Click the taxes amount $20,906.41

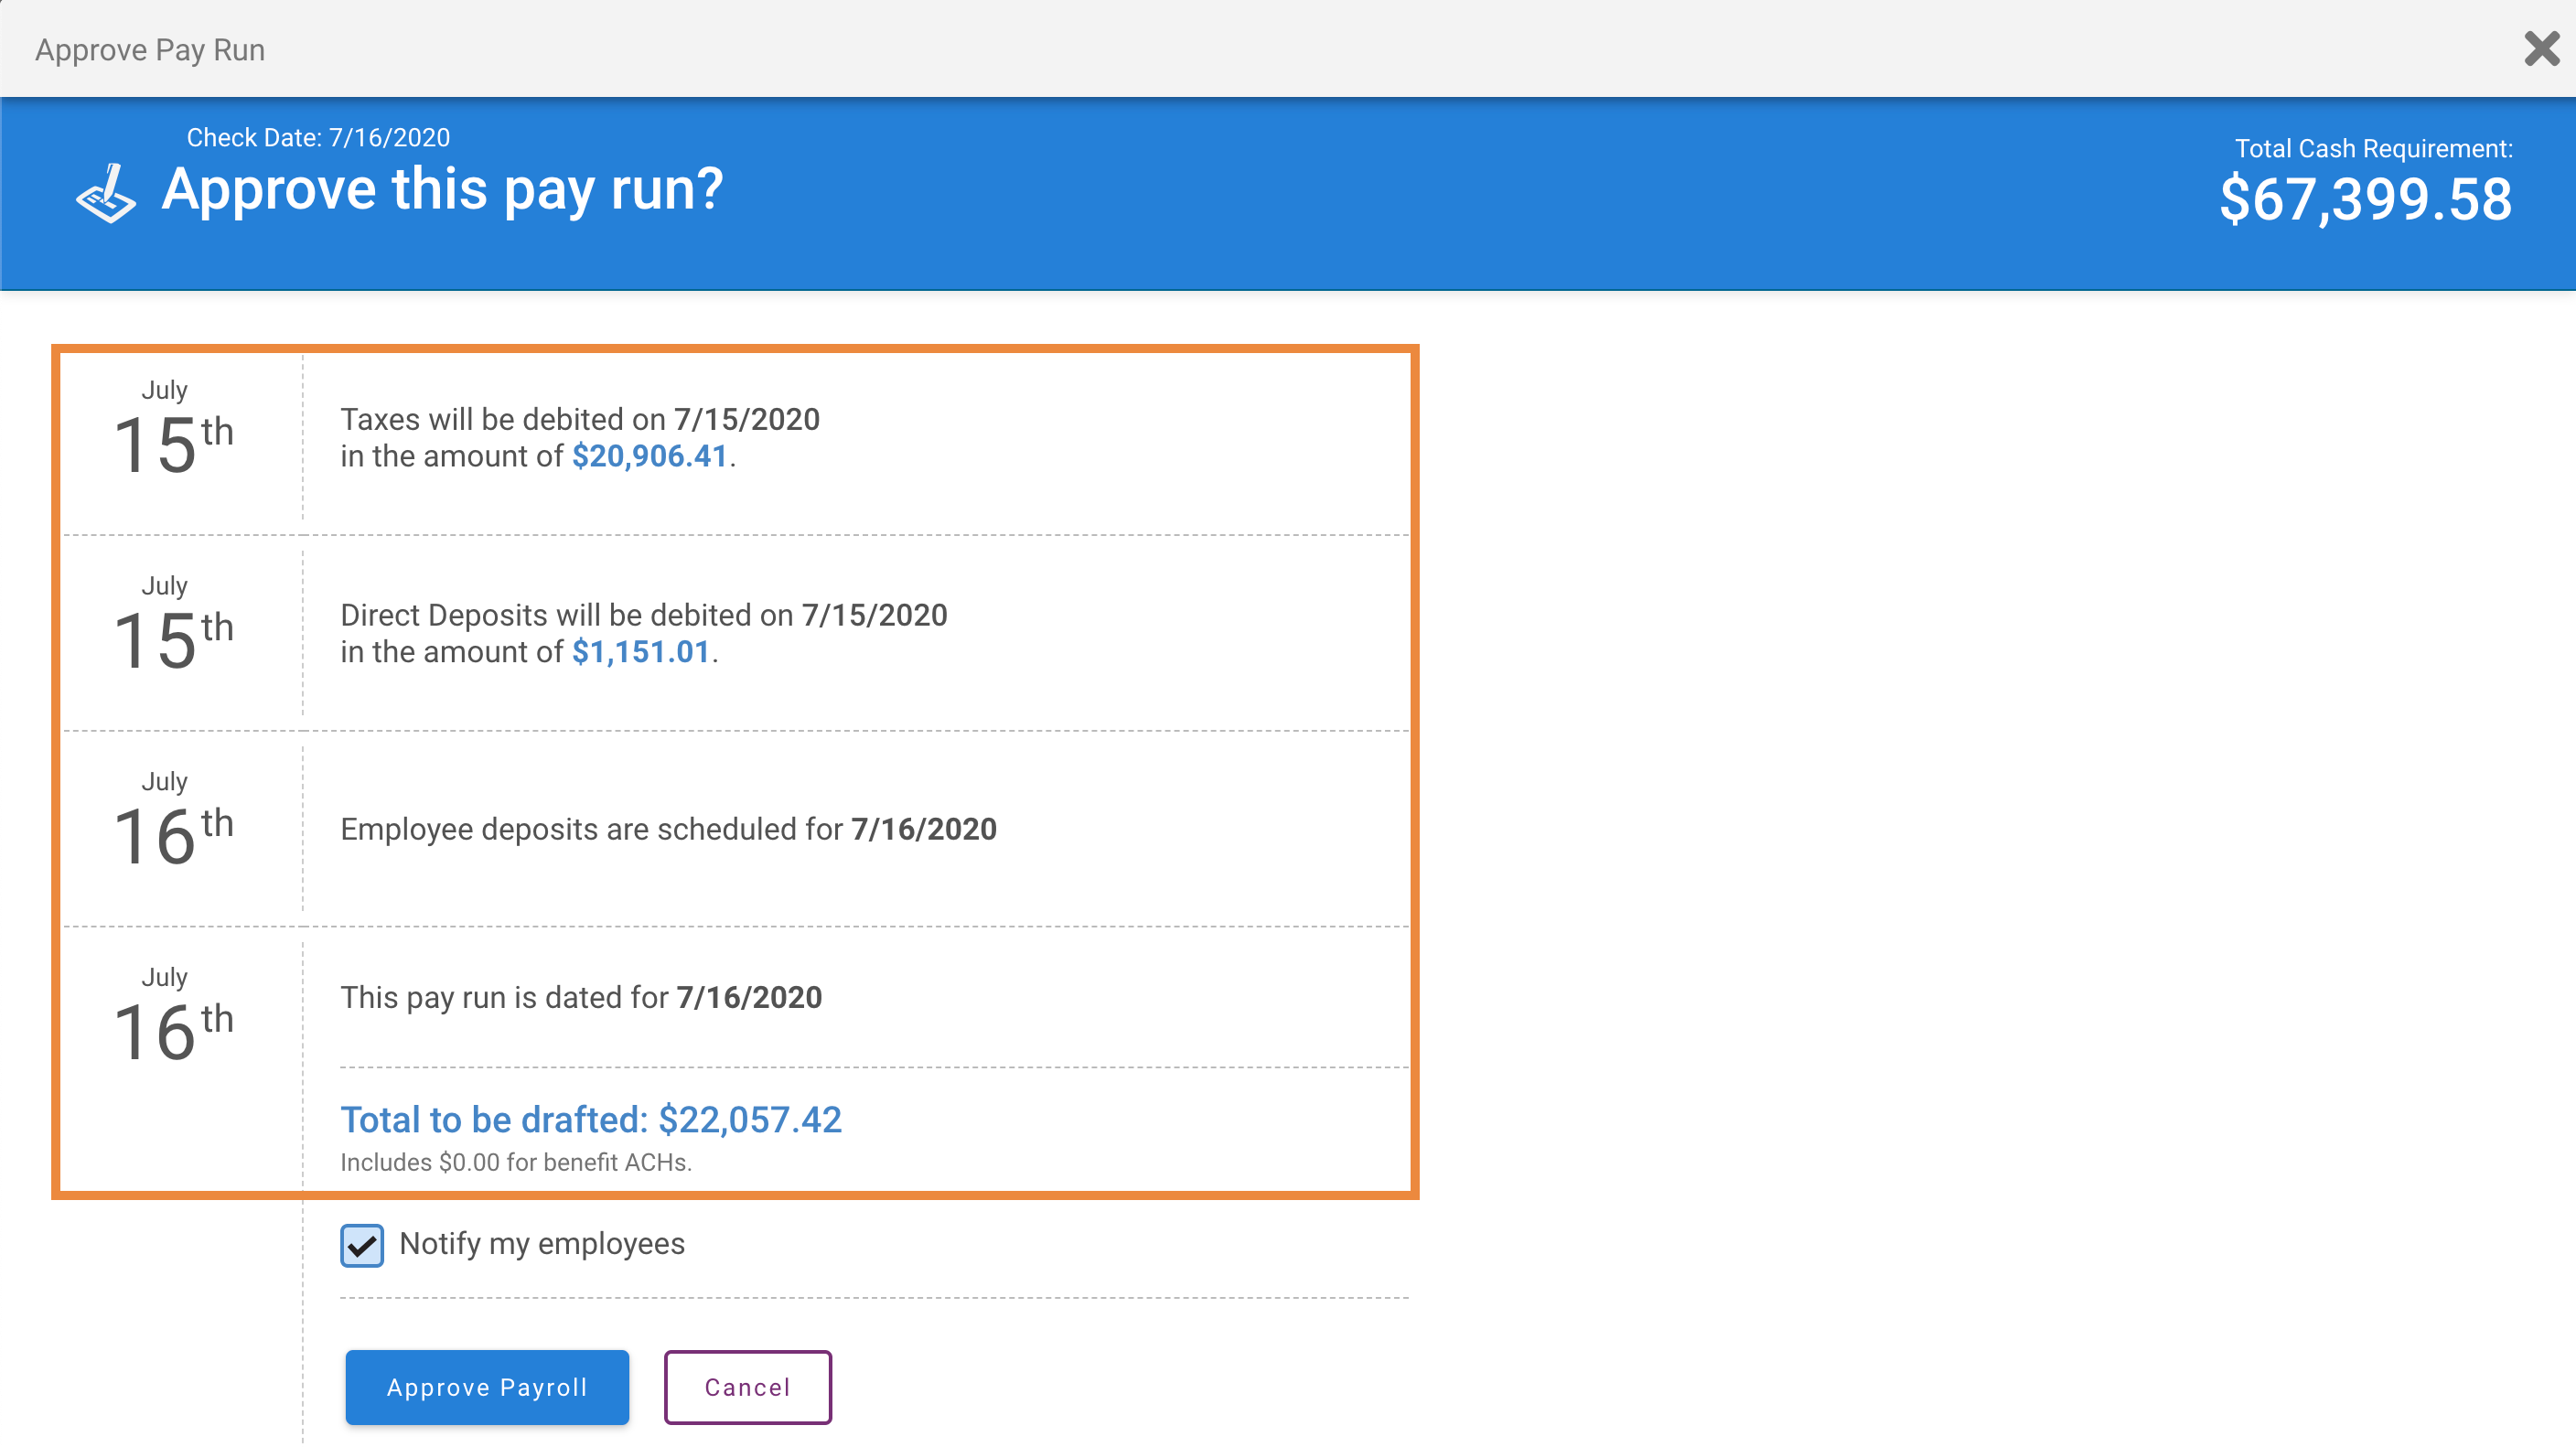(x=649, y=456)
